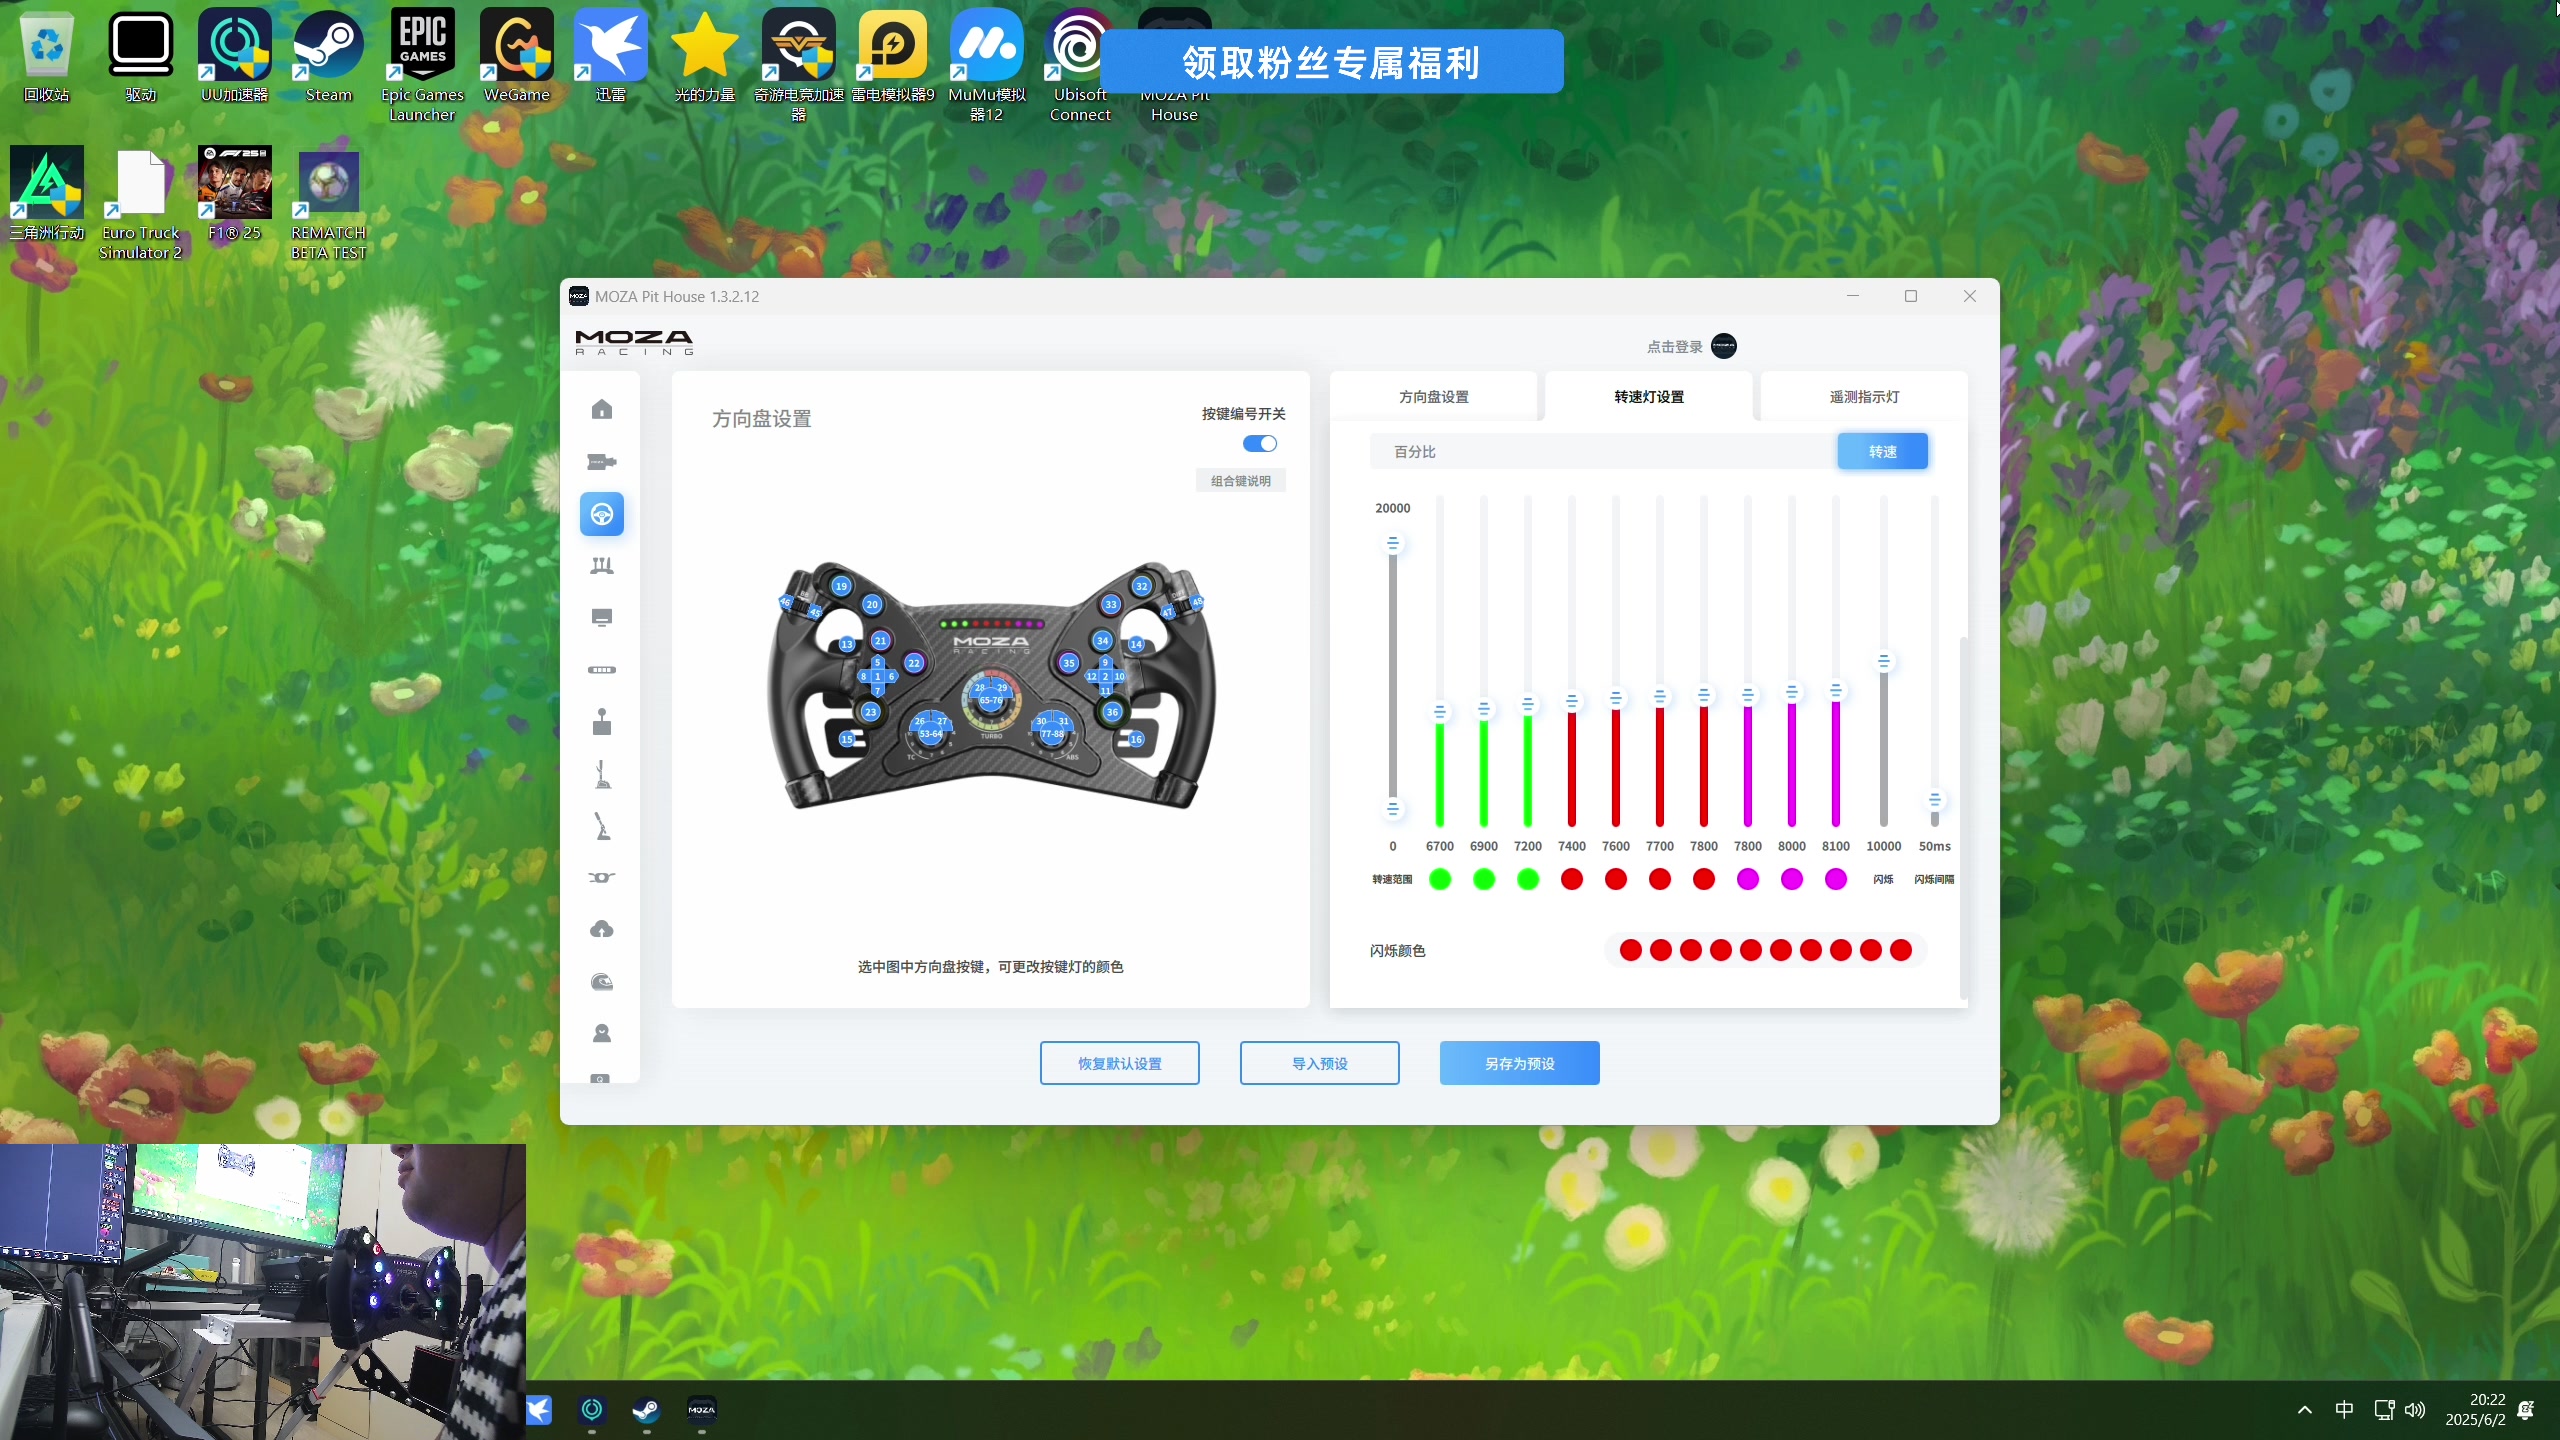This screenshot has width=2560, height=1440.
Task: Click the green color dot under 7200
Action: click(x=1528, y=879)
